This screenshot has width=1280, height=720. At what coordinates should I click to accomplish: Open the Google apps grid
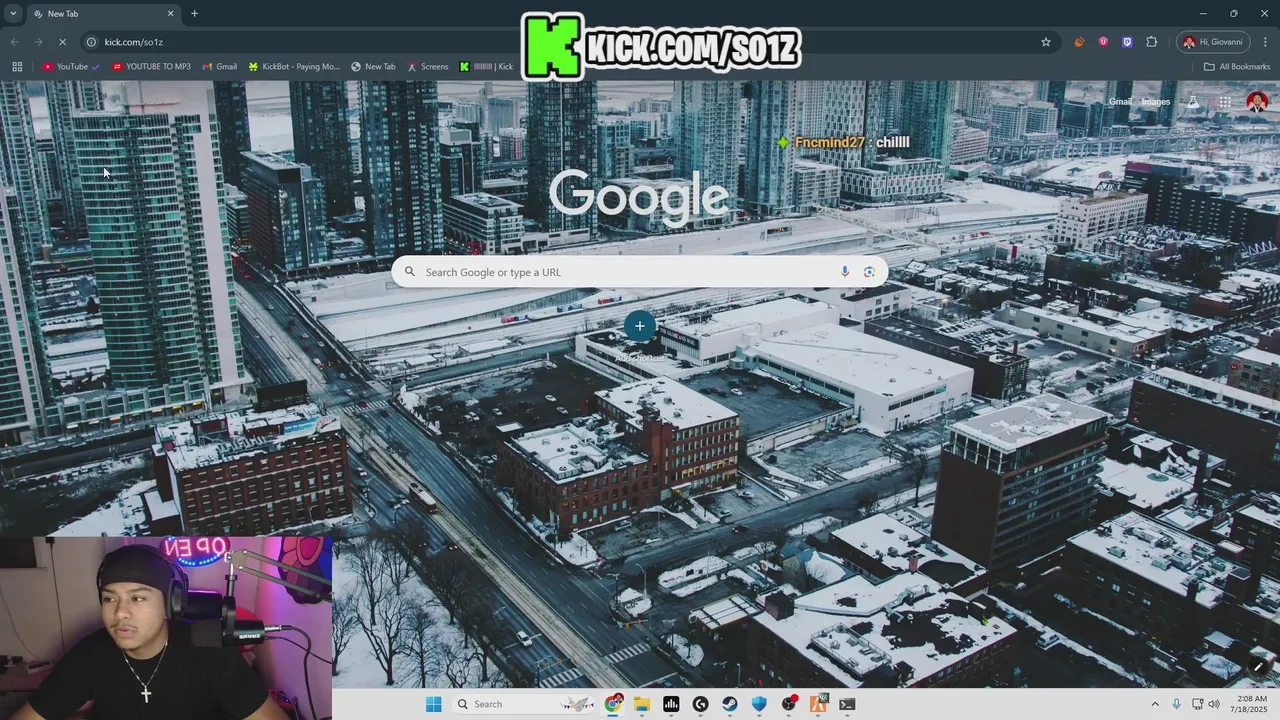(x=1224, y=102)
